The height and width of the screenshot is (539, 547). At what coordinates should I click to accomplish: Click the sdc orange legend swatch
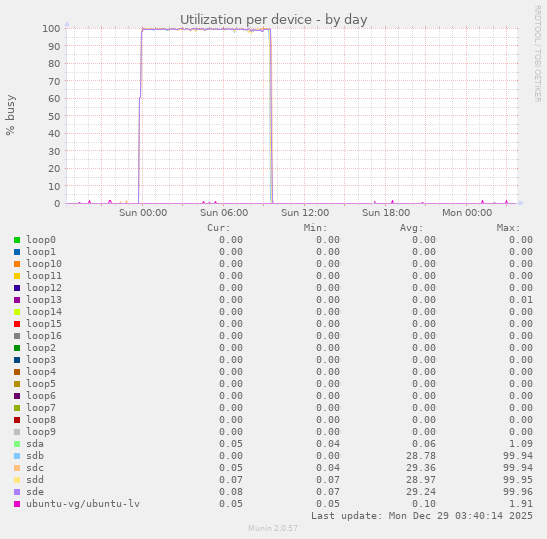click(17, 468)
